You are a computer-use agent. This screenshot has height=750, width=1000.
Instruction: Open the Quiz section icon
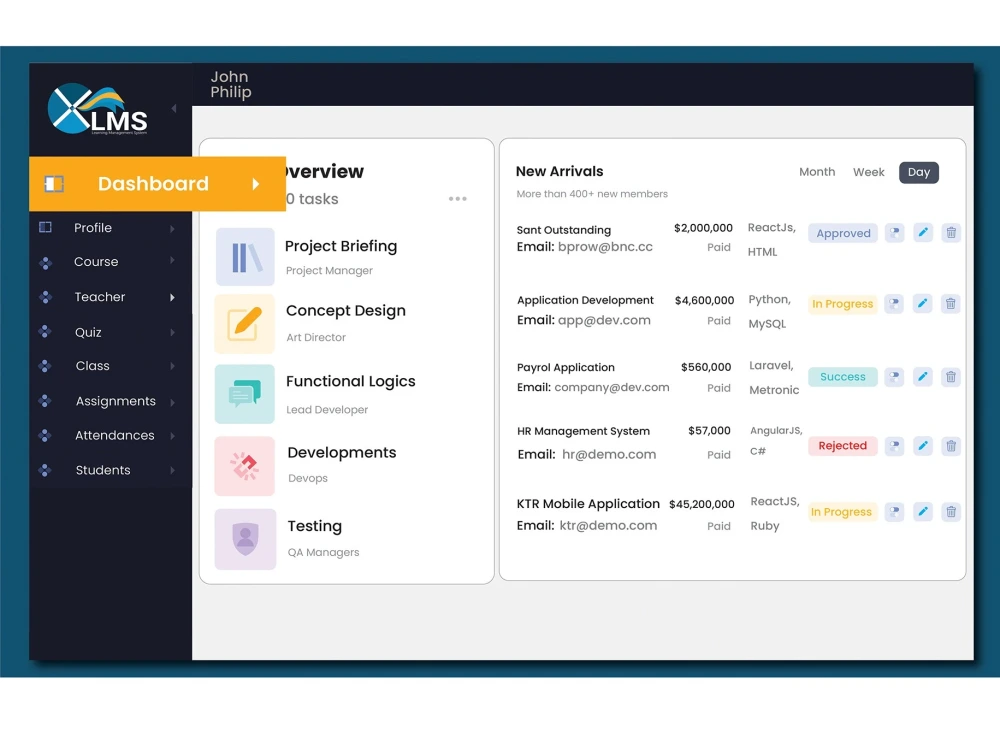44,331
